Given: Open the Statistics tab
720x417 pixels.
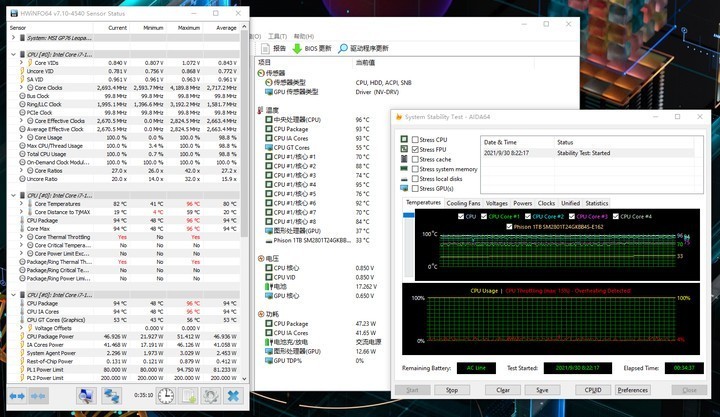Looking at the screenshot, I should point(597,203).
